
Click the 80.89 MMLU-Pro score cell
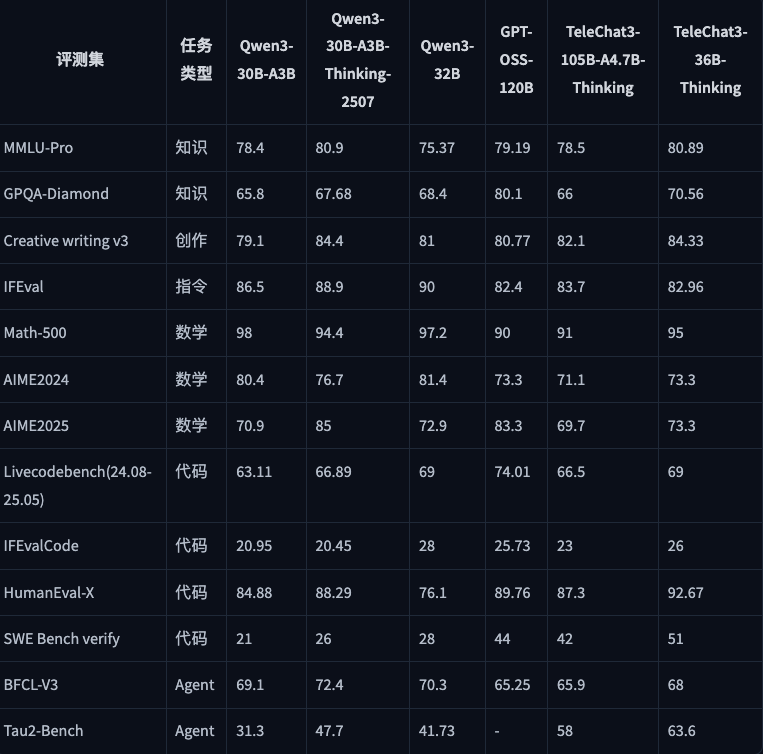tap(686, 148)
